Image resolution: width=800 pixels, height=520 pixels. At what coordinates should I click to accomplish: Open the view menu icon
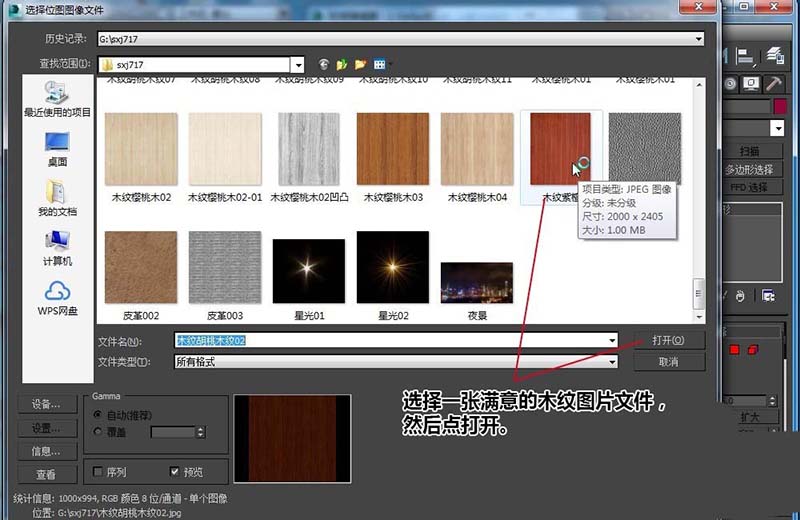click(x=379, y=64)
